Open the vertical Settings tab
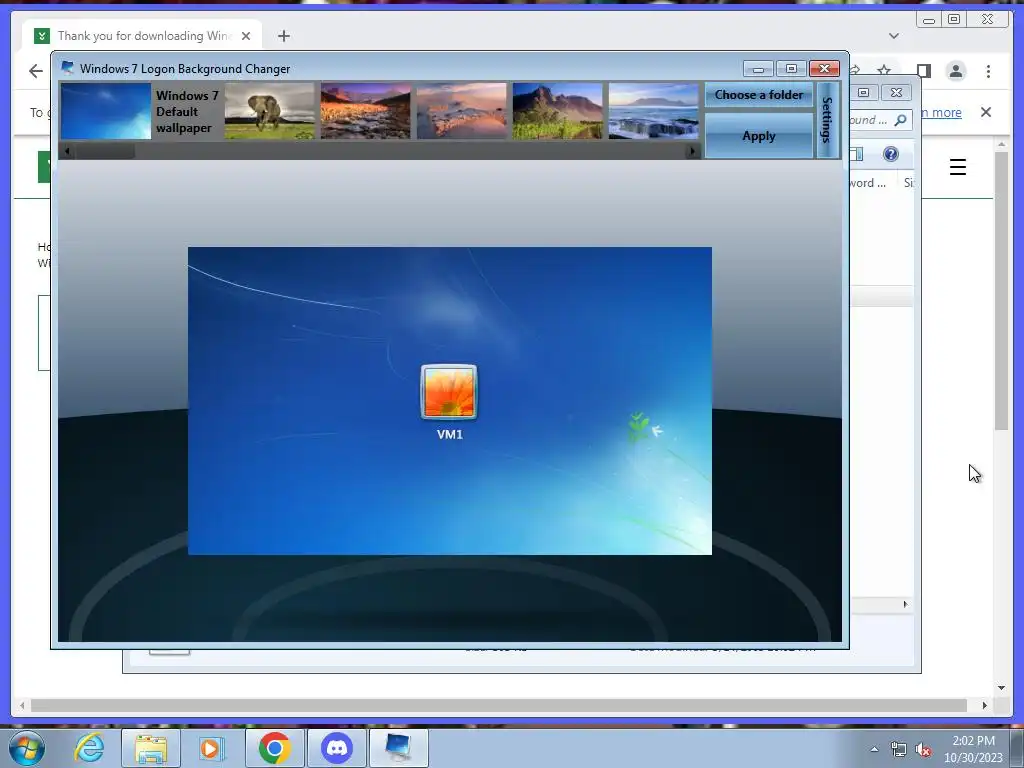 pos(827,120)
